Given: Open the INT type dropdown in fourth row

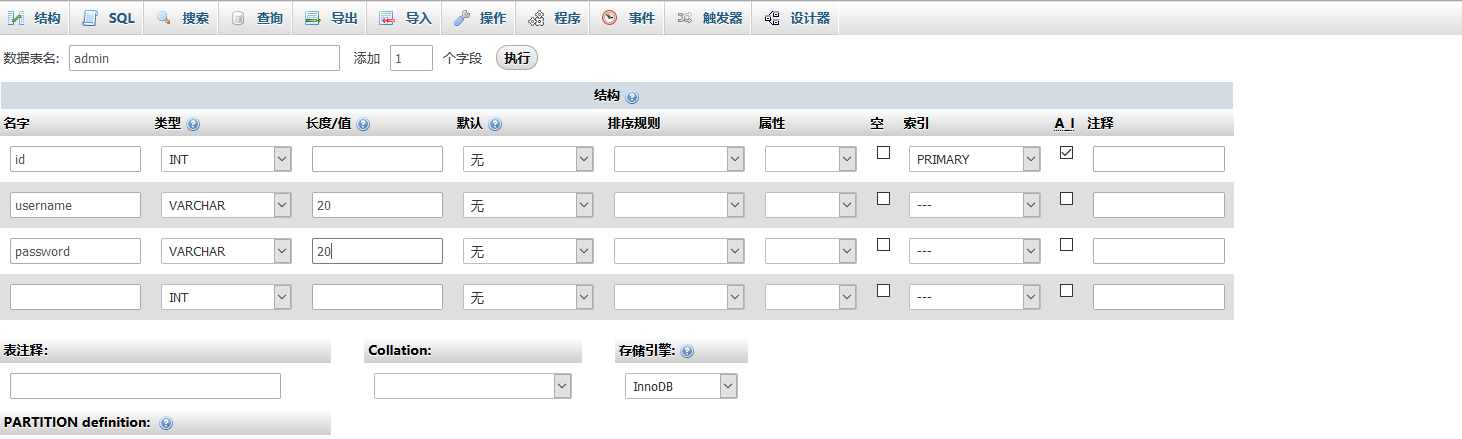Looking at the screenshot, I should (x=226, y=297).
